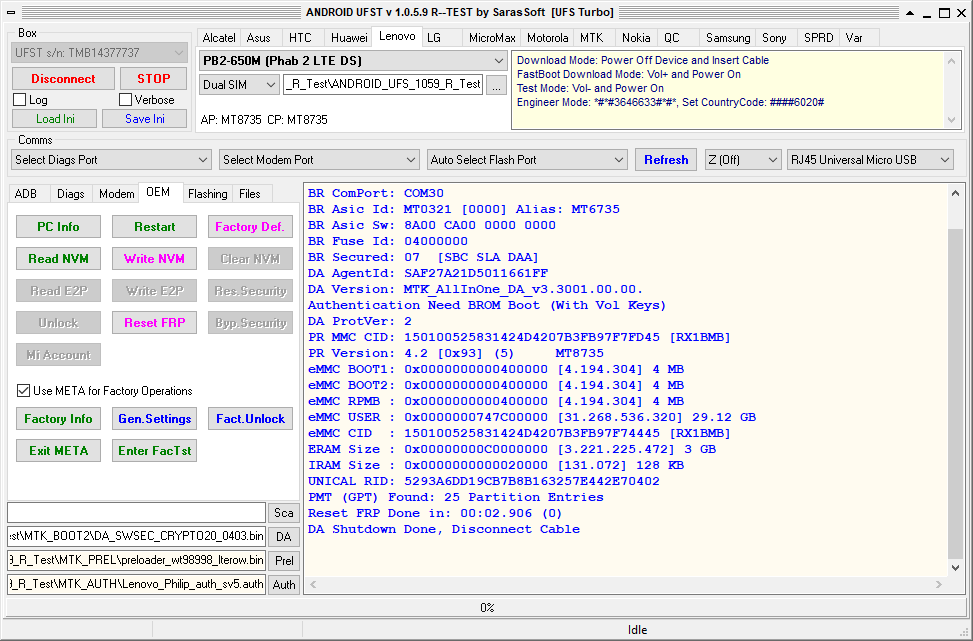Click the Exit META button
Screen dimensions: 973x641
58,450
